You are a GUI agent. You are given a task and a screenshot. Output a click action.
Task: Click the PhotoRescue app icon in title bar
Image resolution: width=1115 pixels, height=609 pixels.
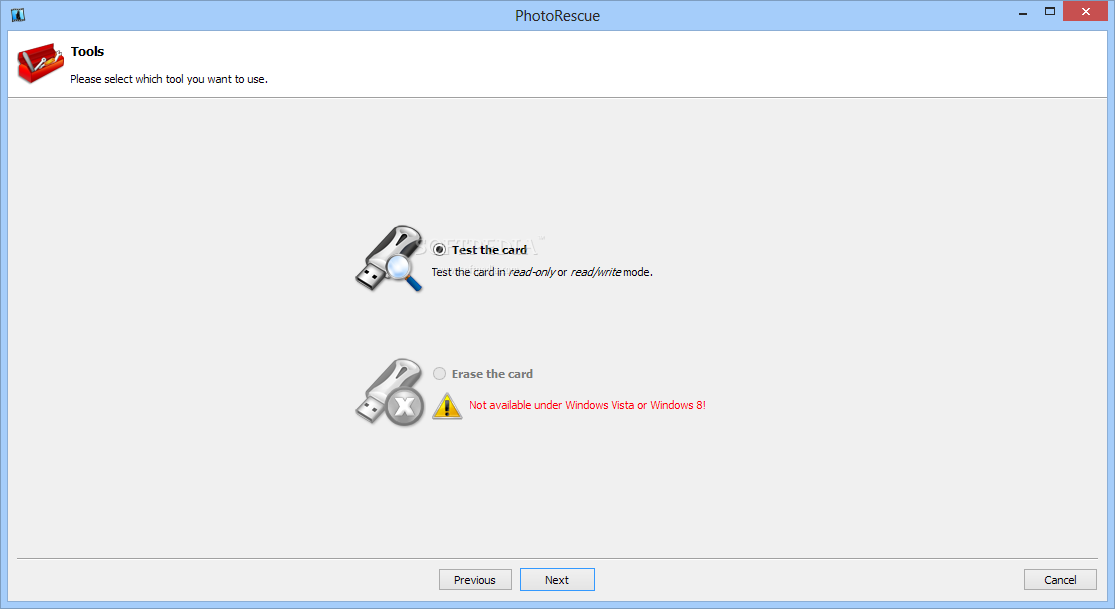[x=18, y=15]
